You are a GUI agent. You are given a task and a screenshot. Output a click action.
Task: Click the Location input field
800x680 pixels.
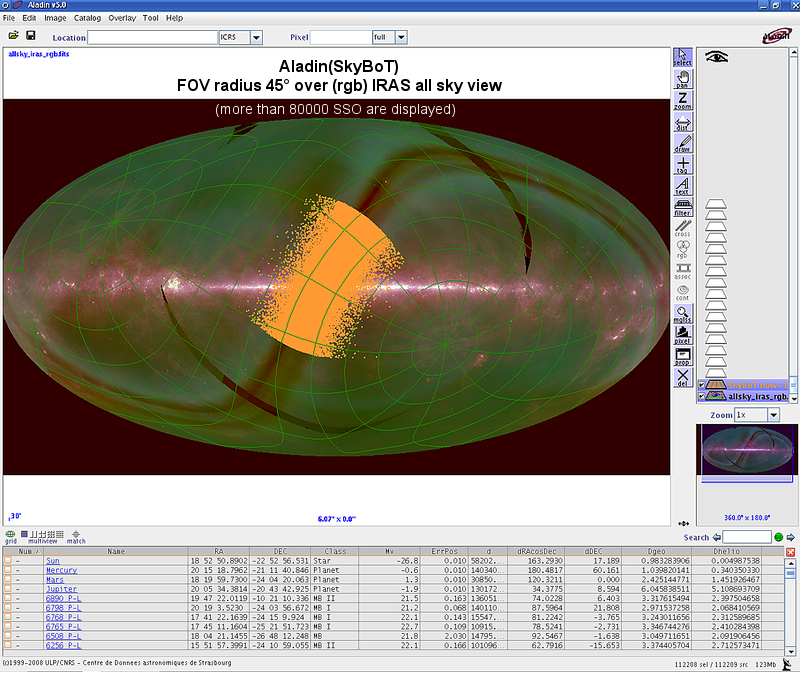152,37
